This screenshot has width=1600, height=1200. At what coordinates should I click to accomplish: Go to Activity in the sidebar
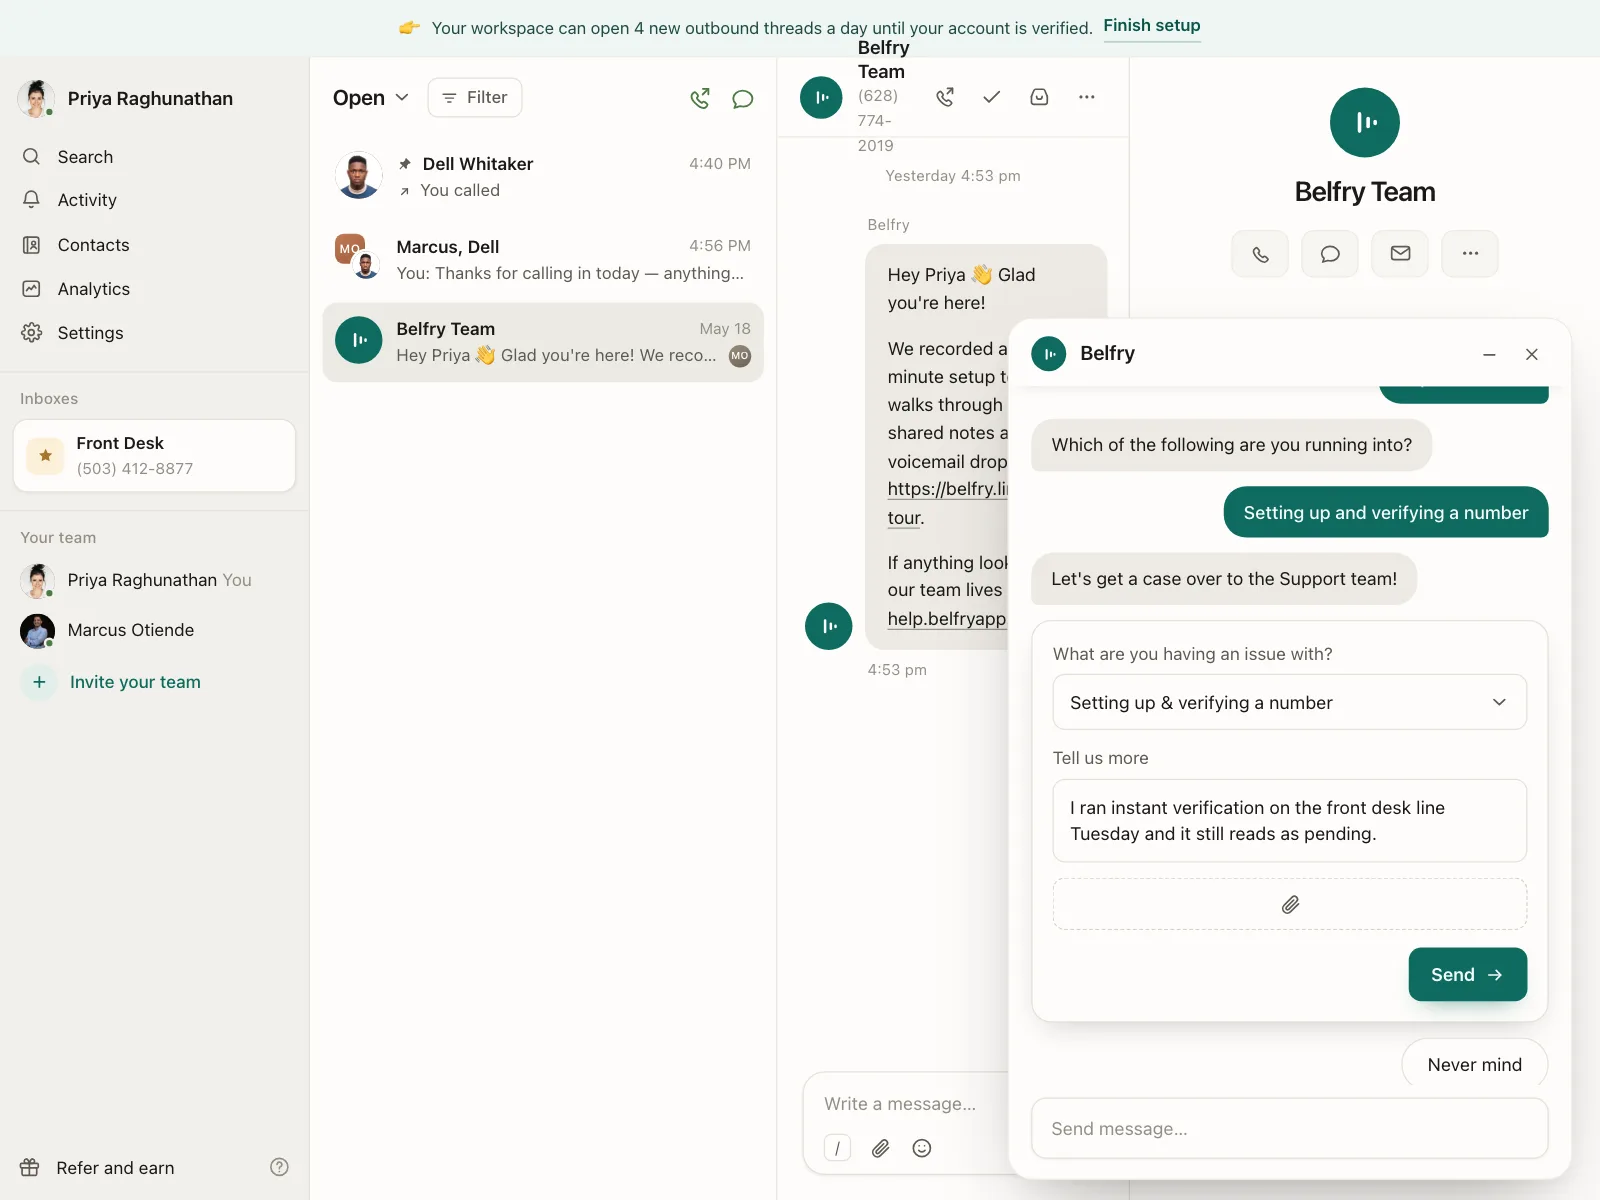click(87, 200)
